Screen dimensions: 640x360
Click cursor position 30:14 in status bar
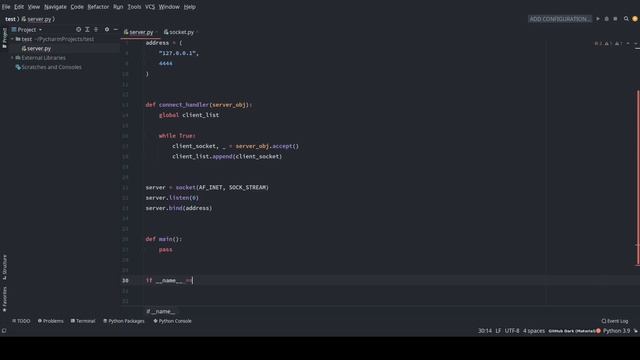point(484,331)
